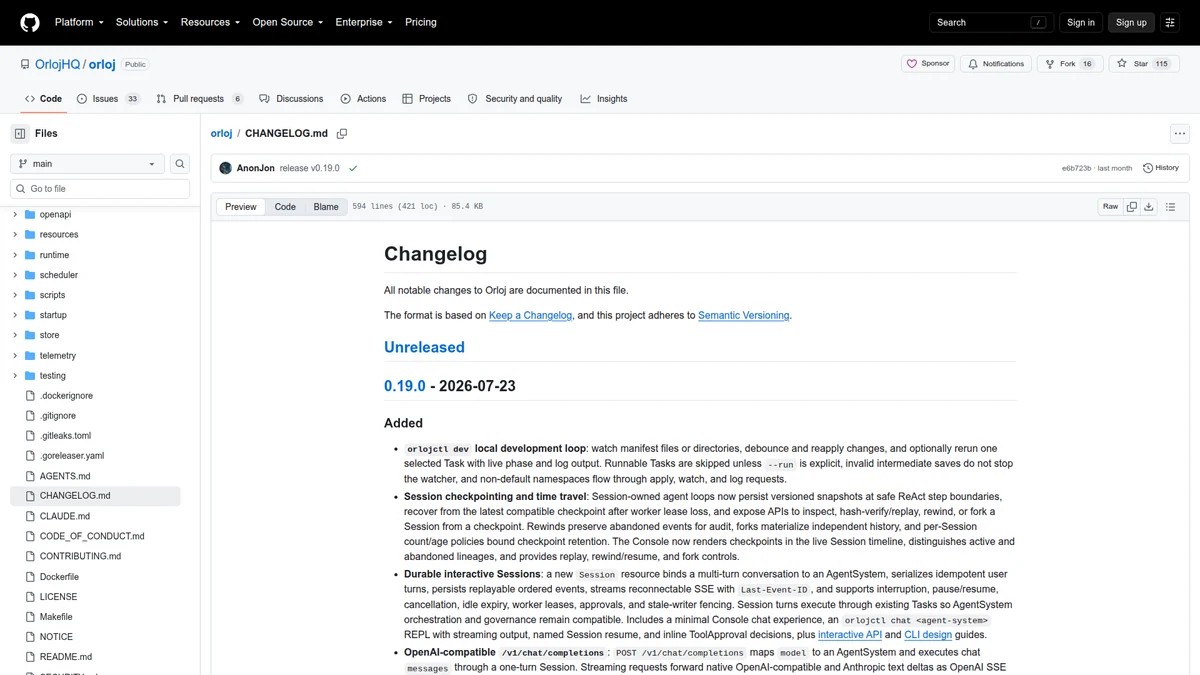Switch to the Code repository tab

click(43, 99)
